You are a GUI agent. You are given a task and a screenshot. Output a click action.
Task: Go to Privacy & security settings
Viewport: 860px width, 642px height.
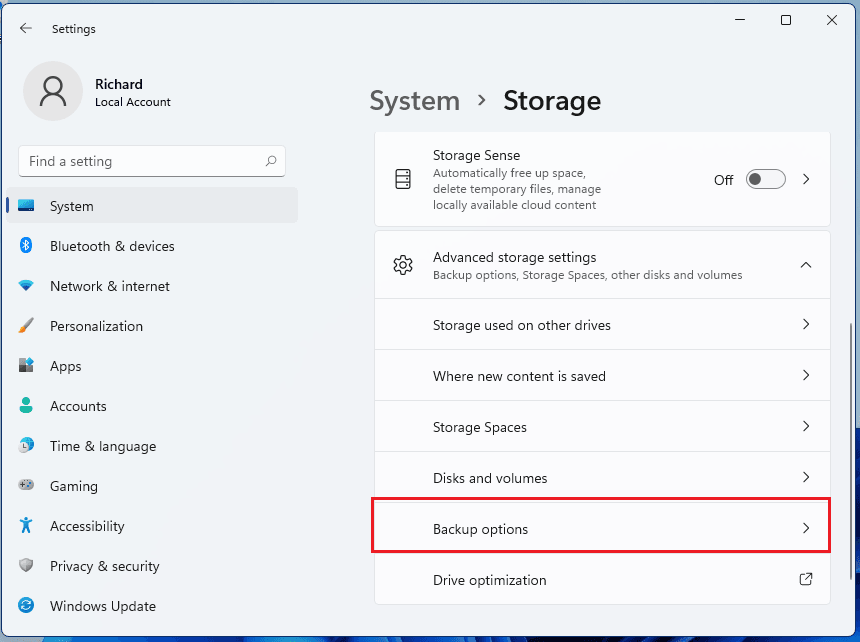(104, 566)
